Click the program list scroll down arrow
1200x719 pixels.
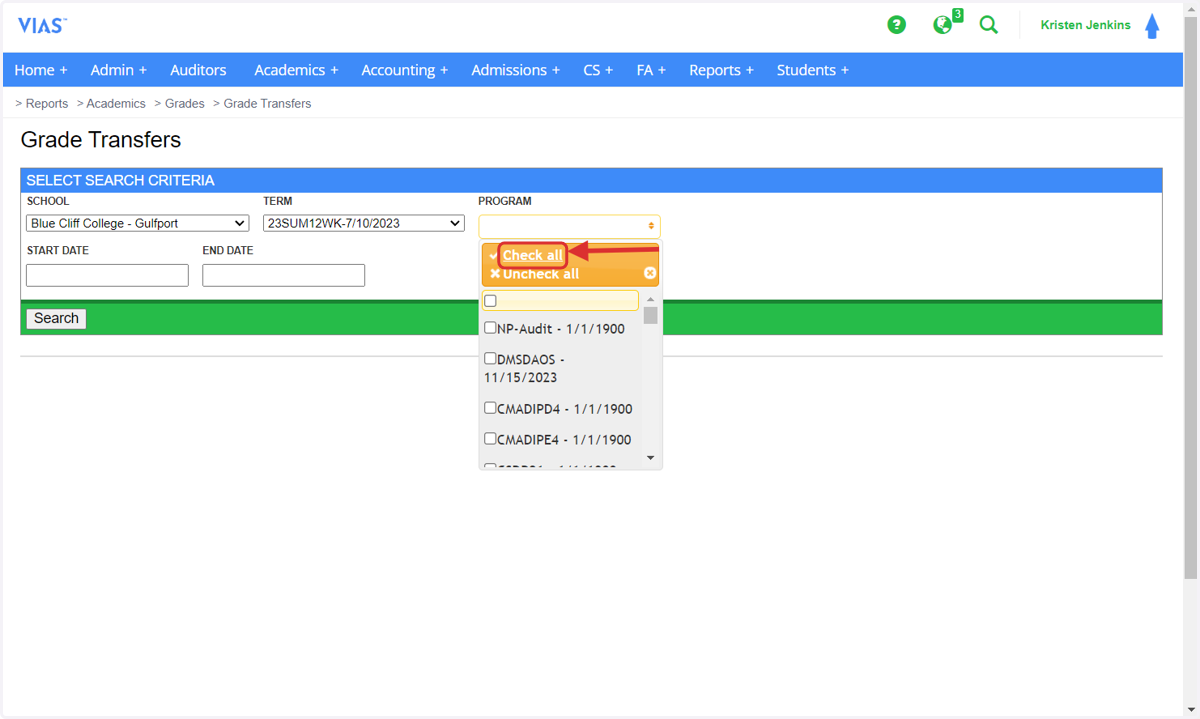tap(651, 458)
